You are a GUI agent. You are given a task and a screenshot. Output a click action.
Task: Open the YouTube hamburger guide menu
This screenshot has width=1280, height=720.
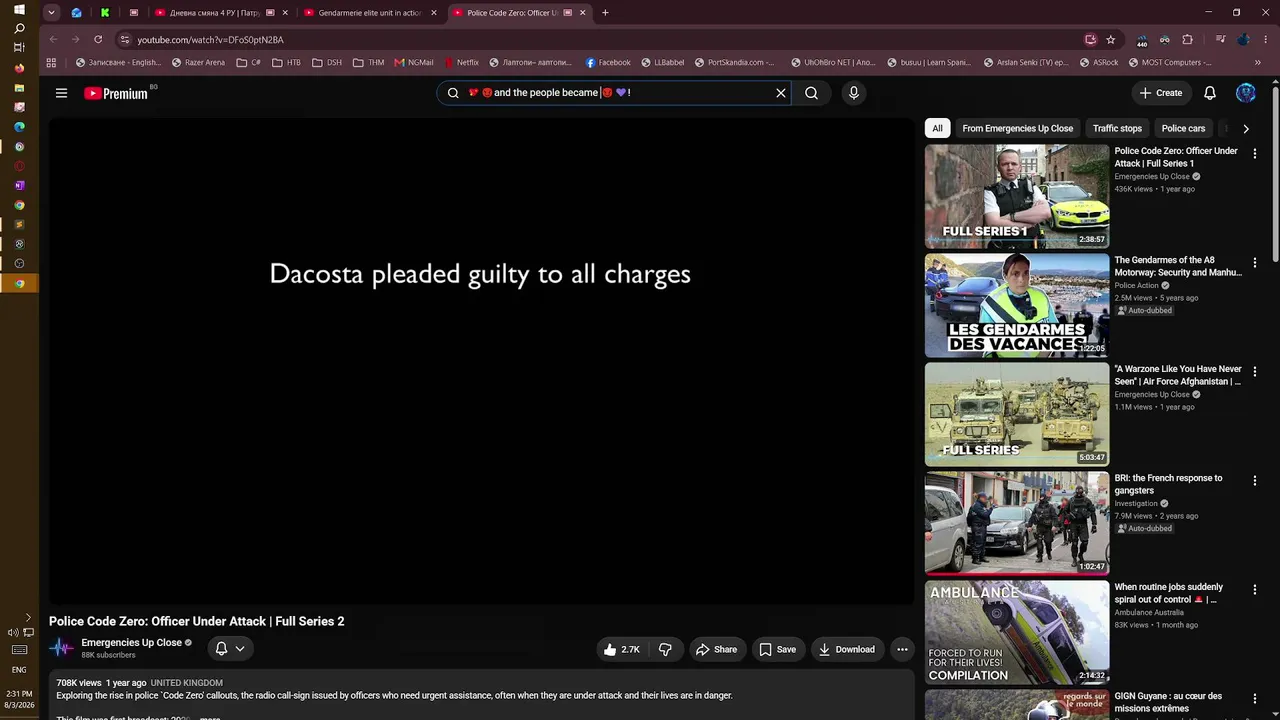click(x=61, y=93)
